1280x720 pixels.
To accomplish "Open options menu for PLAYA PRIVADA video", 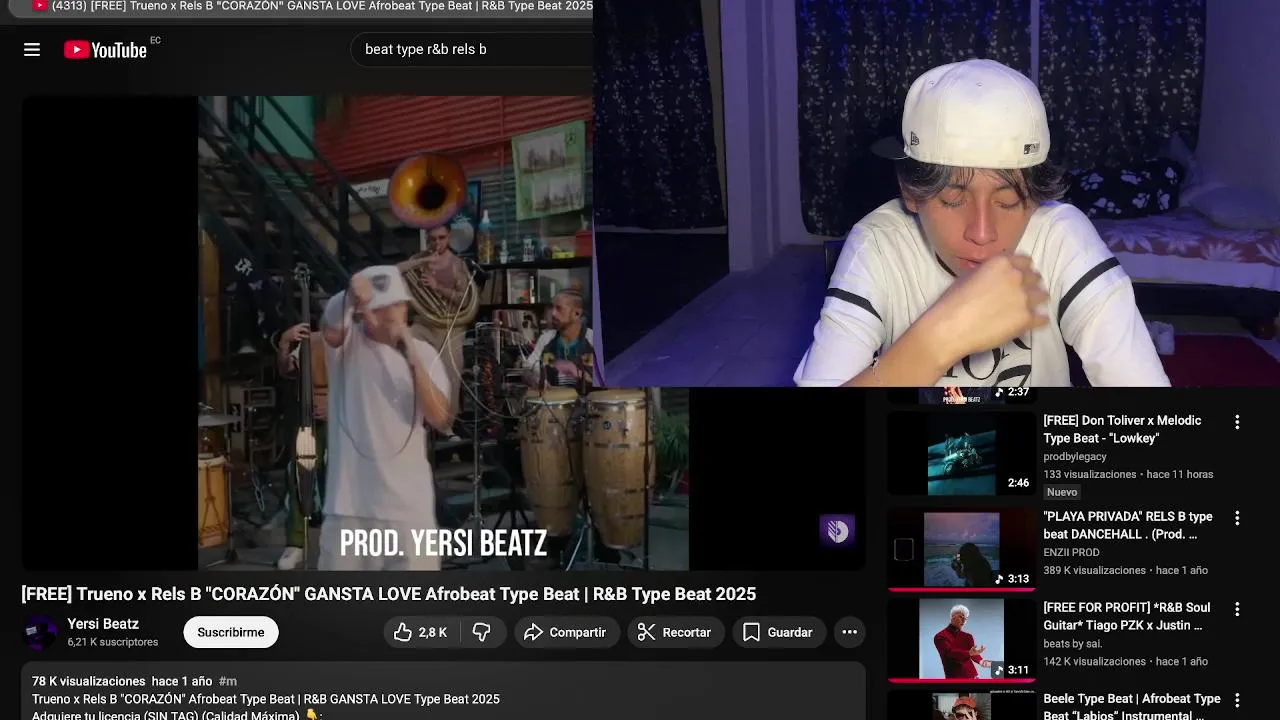I will (1237, 518).
